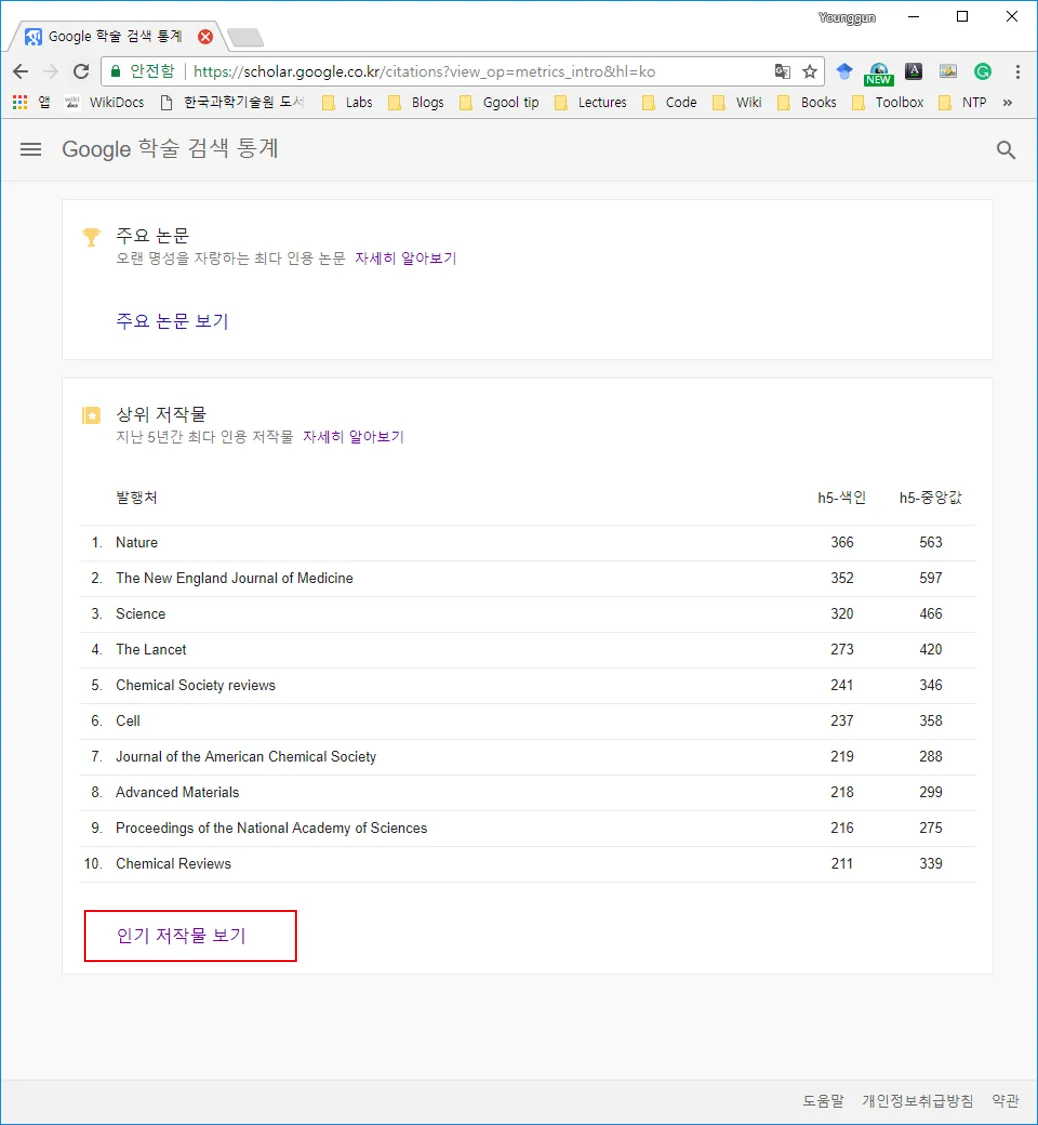The image size is (1038, 1125).
Task: Click the picture extension icon
Action: (948, 71)
